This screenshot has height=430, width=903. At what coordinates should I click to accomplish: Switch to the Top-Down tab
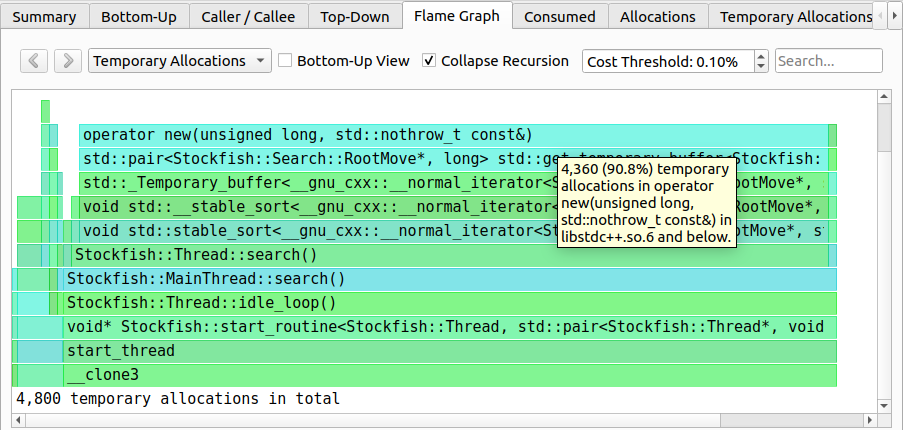tap(355, 17)
